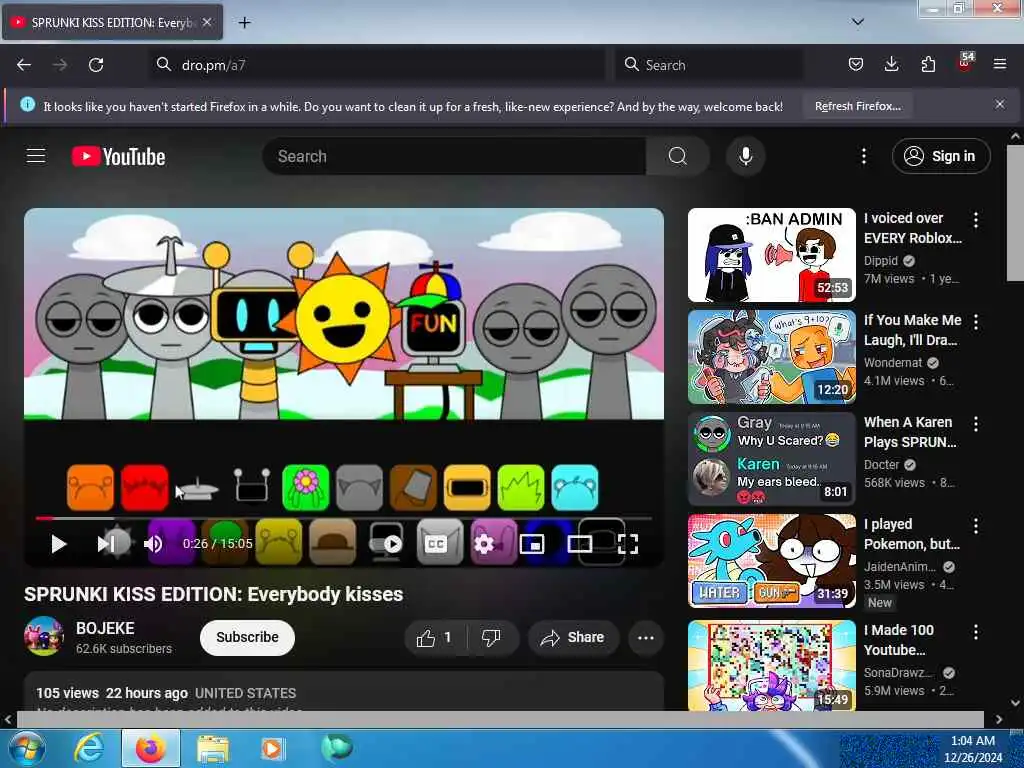Open the red extension icon with 54 badge

click(x=965, y=63)
